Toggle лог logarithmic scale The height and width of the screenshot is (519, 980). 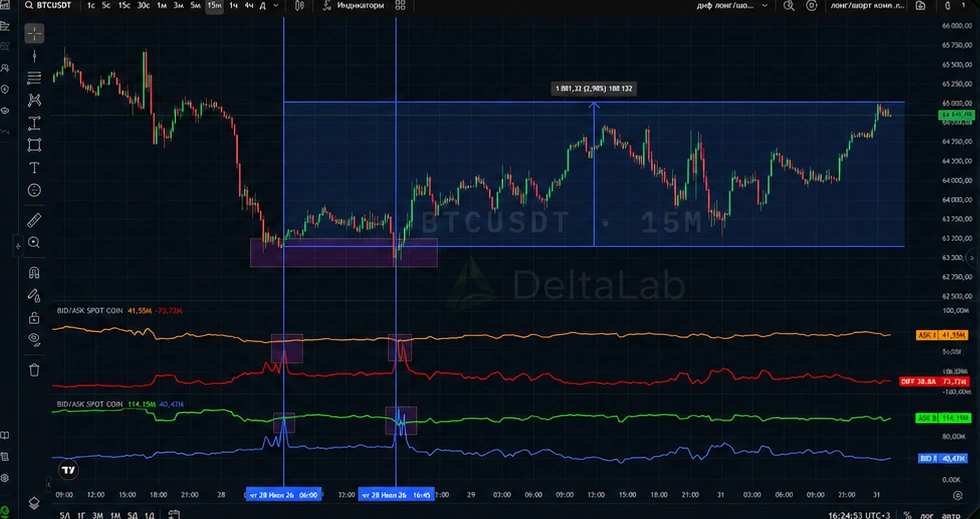click(928, 515)
